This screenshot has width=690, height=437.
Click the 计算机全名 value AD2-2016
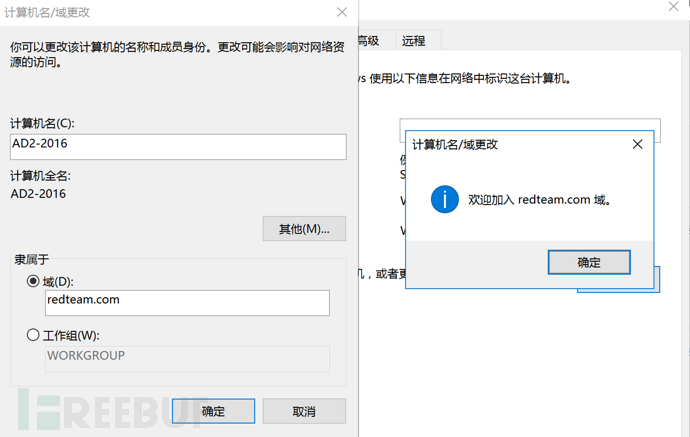tap(38, 193)
